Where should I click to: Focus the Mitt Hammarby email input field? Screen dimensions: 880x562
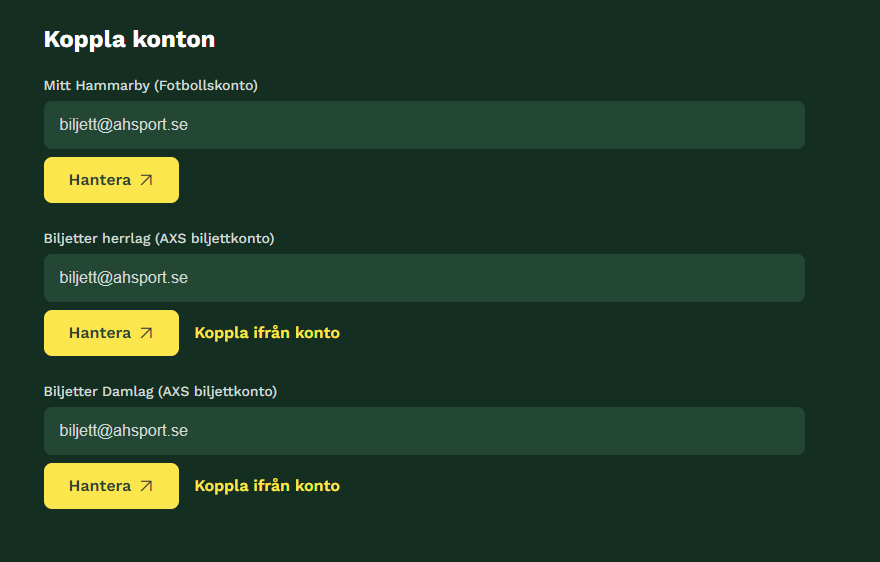click(424, 125)
